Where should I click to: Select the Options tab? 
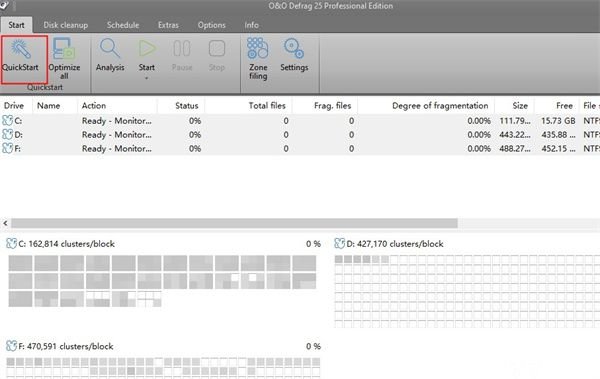tap(211, 25)
